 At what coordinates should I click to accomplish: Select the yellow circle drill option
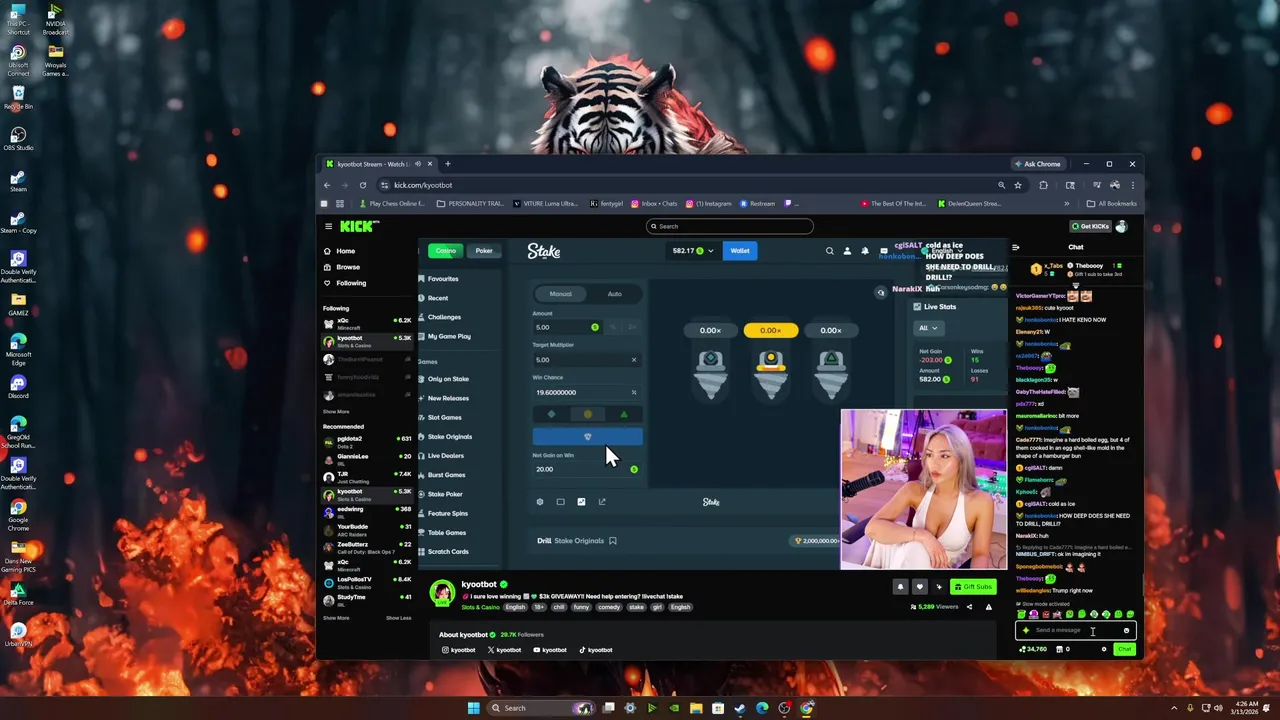[587, 414]
